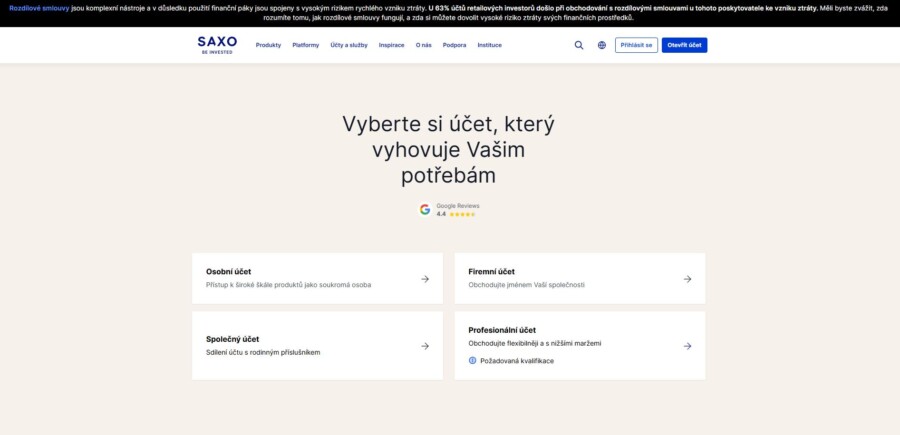900x435 pixels.
Task: Select the Osobní účet title
Action: tap(228, 271)
